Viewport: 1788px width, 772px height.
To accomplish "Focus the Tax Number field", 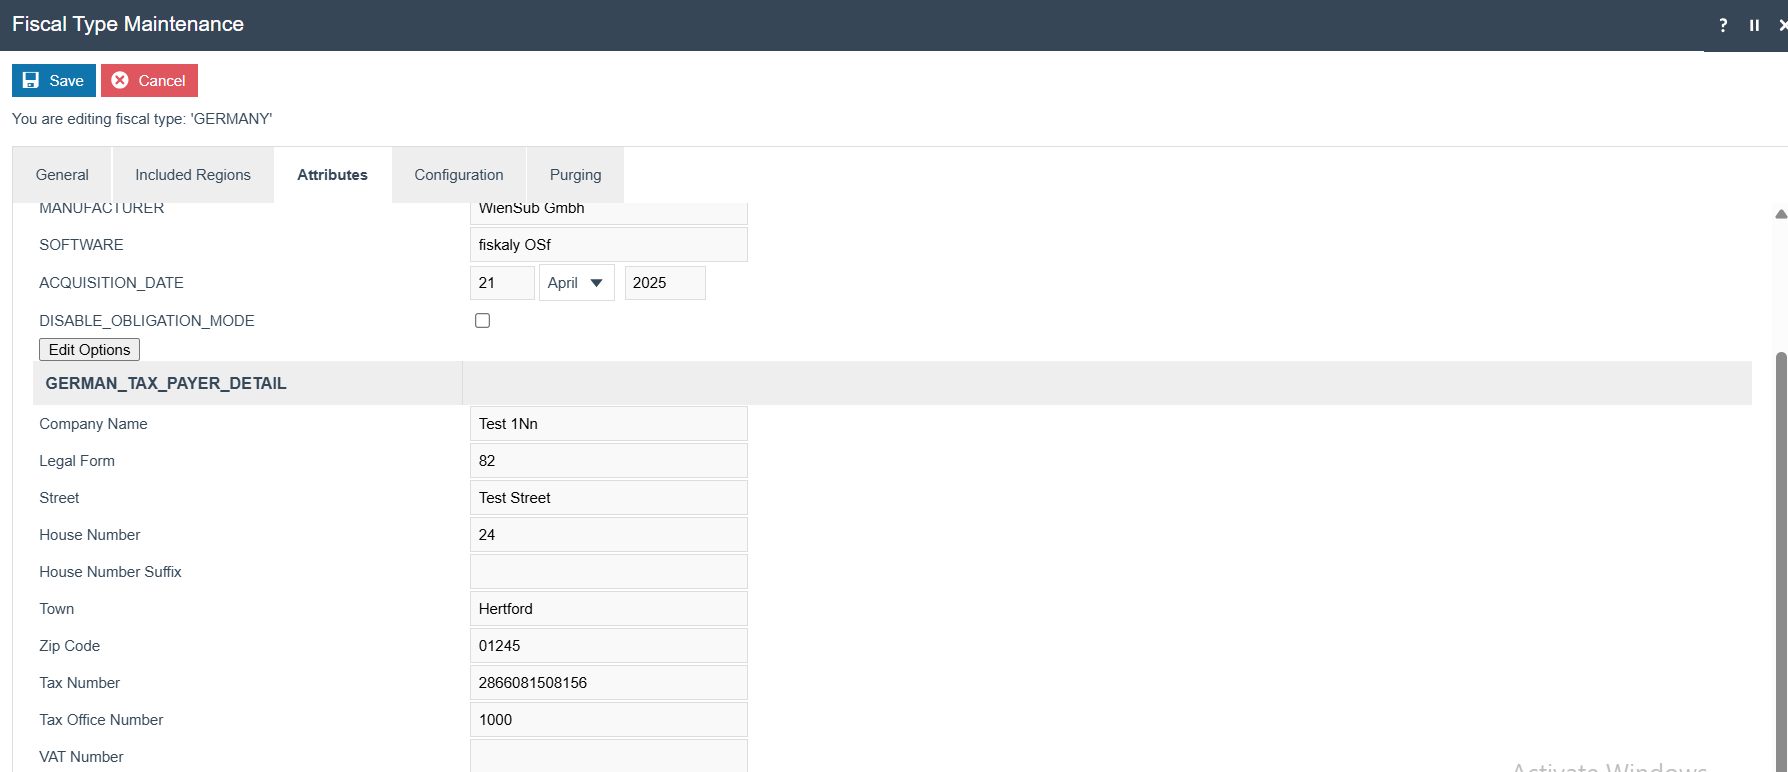I will point(608,683).
